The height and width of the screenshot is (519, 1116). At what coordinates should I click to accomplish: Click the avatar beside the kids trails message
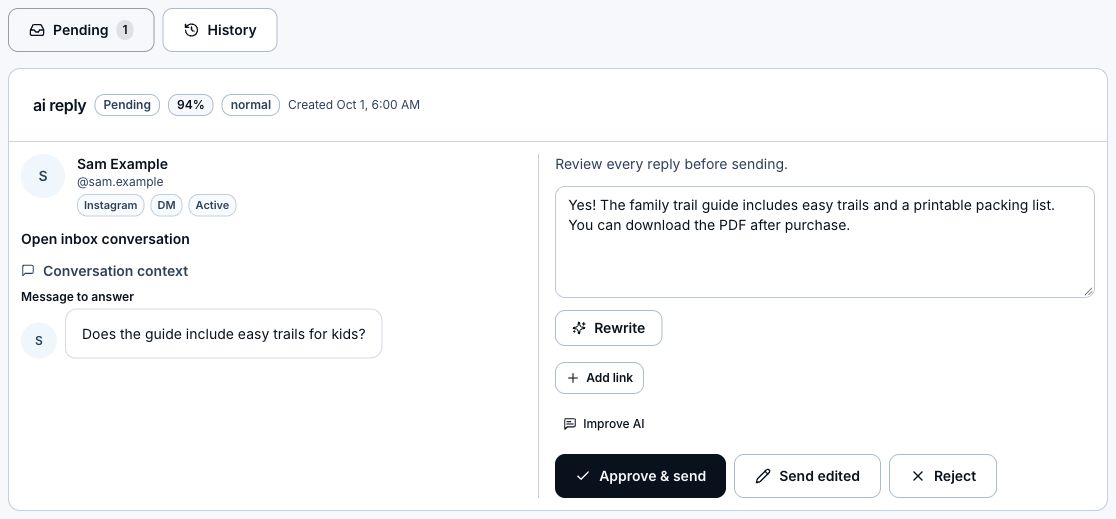[38, 340]
